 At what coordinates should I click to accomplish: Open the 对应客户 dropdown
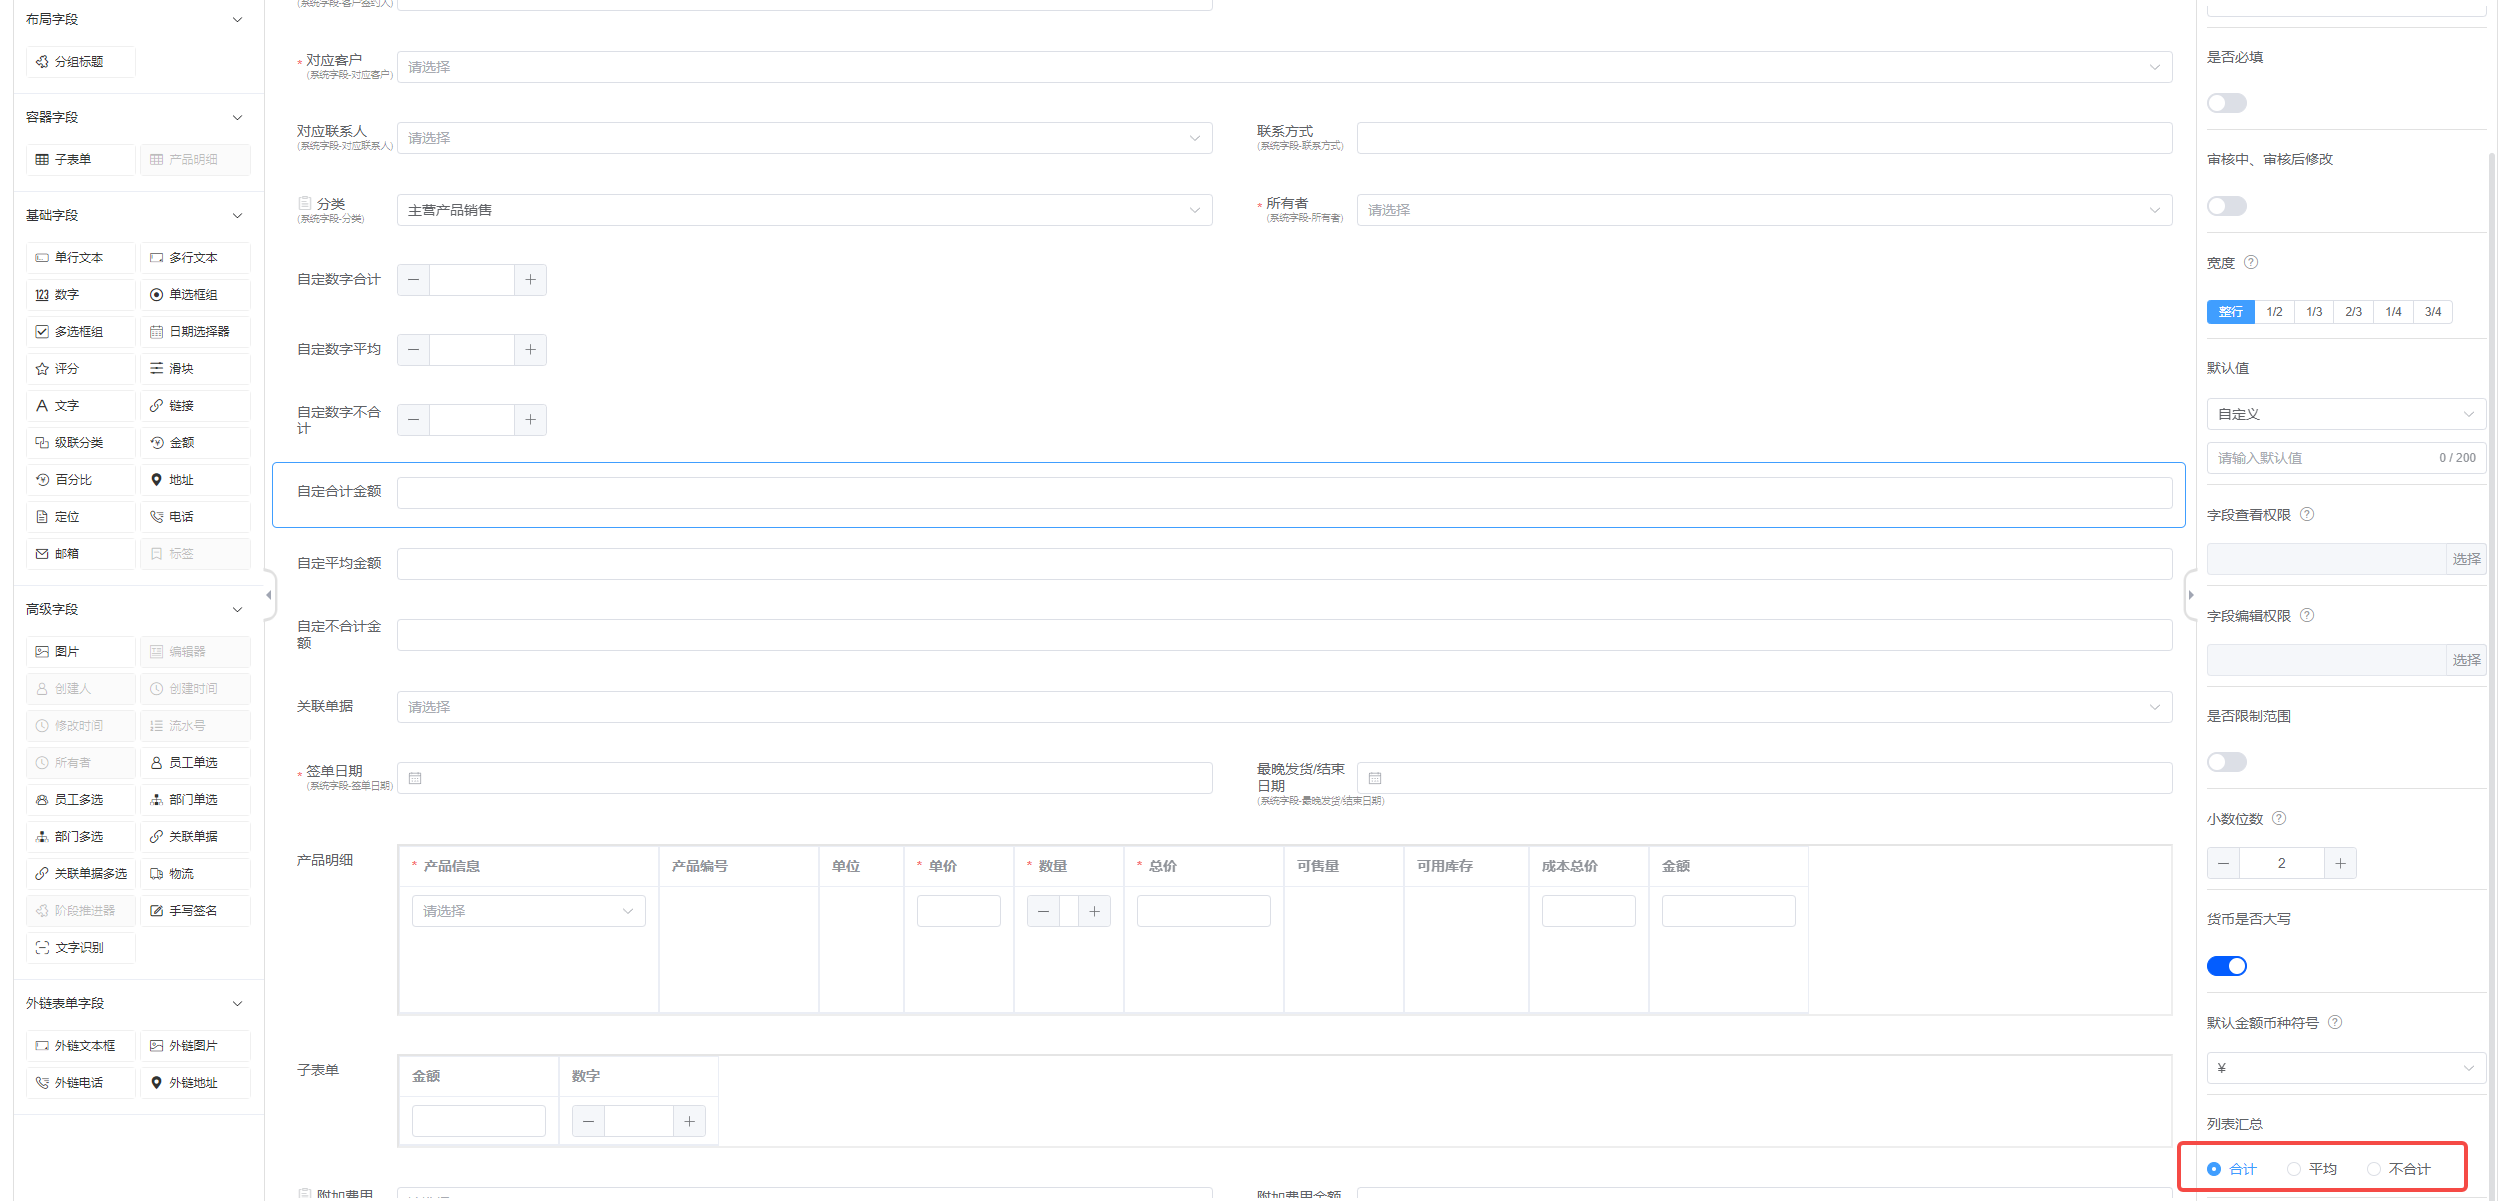(x=1284, y=67)
